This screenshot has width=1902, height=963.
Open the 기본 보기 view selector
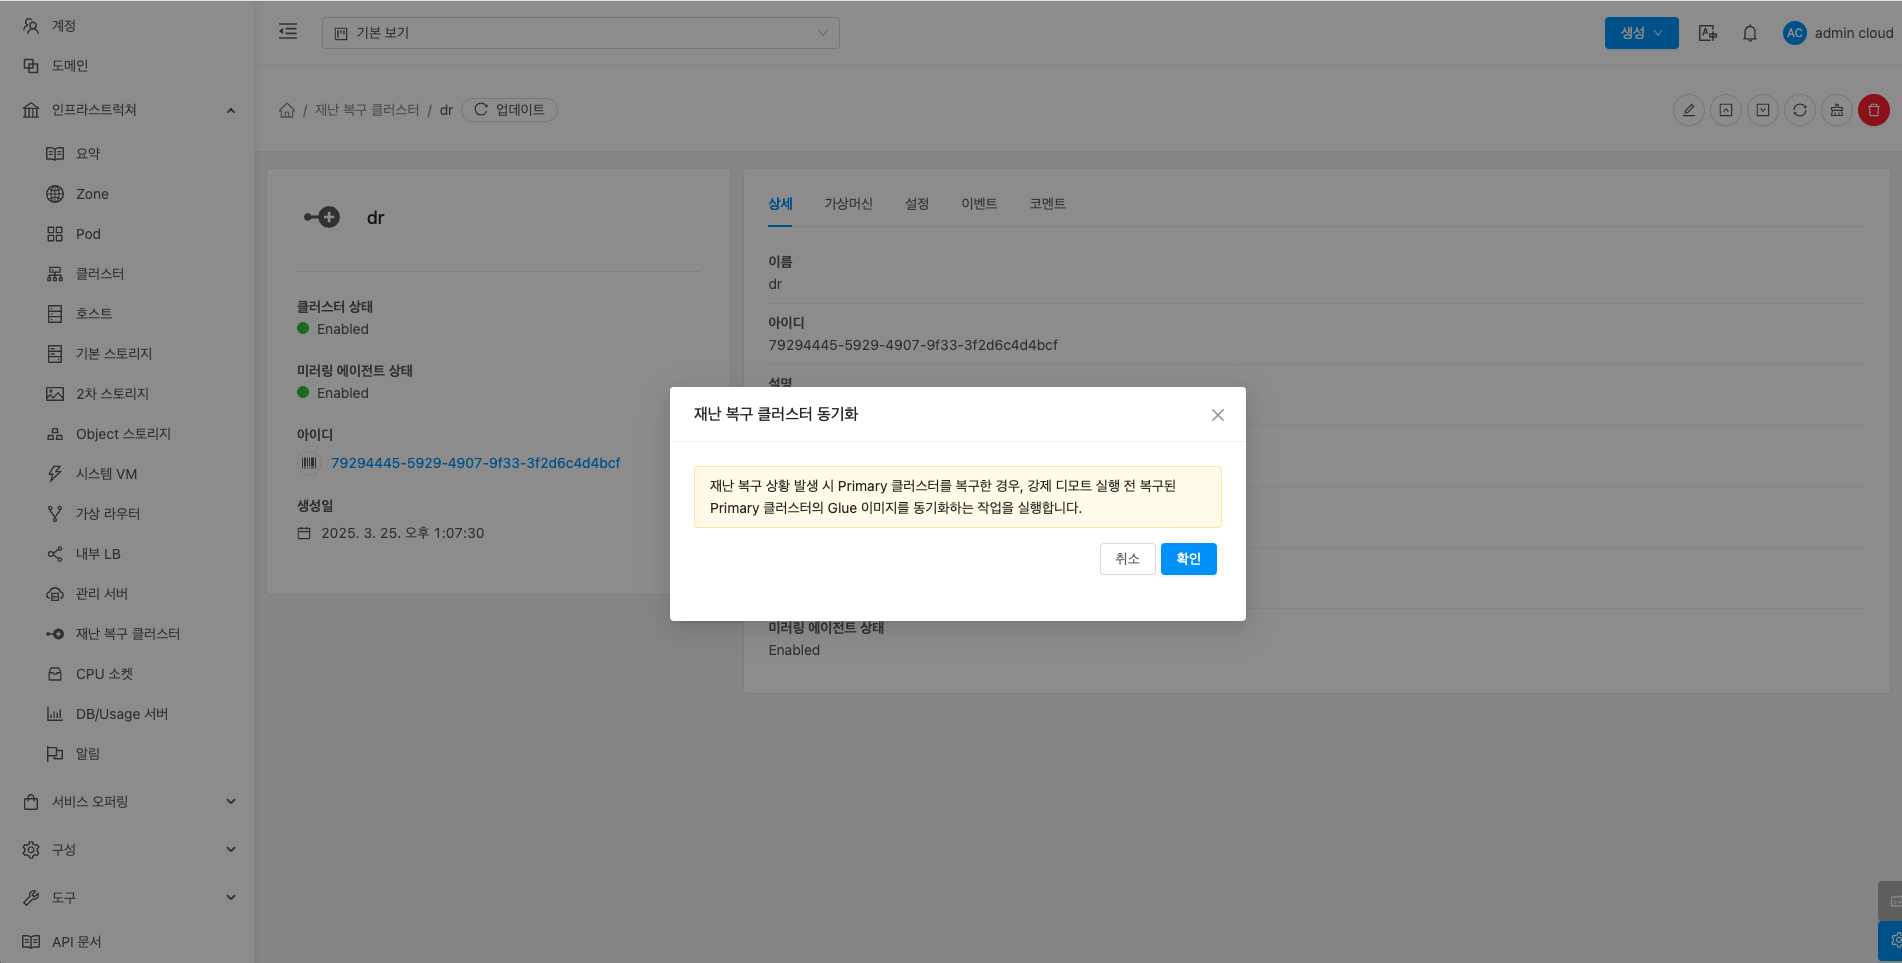click(x=580, y=33)
